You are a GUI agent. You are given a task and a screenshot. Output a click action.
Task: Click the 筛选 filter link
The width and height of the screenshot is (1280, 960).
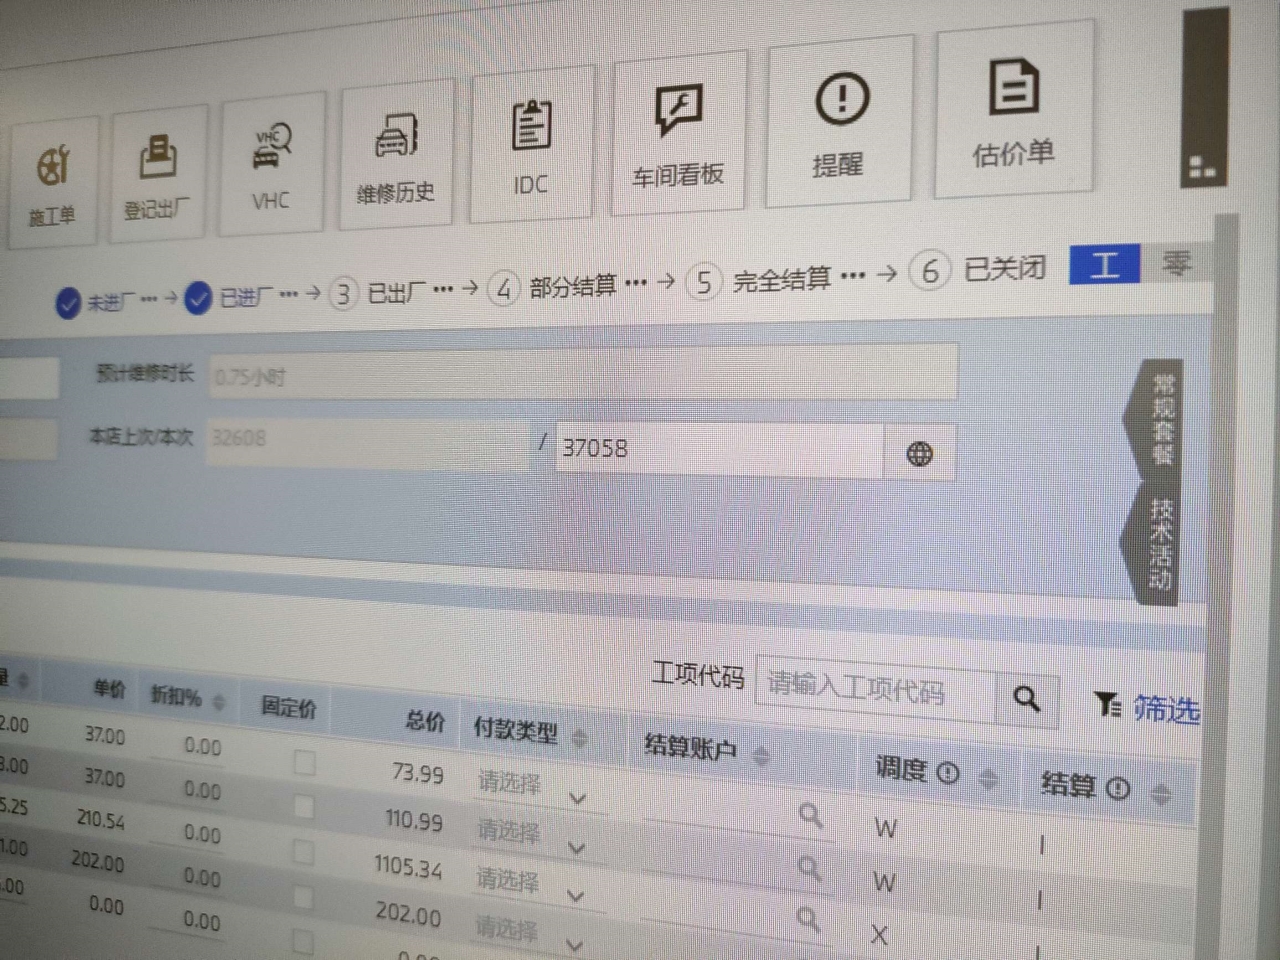(1165, 709)
